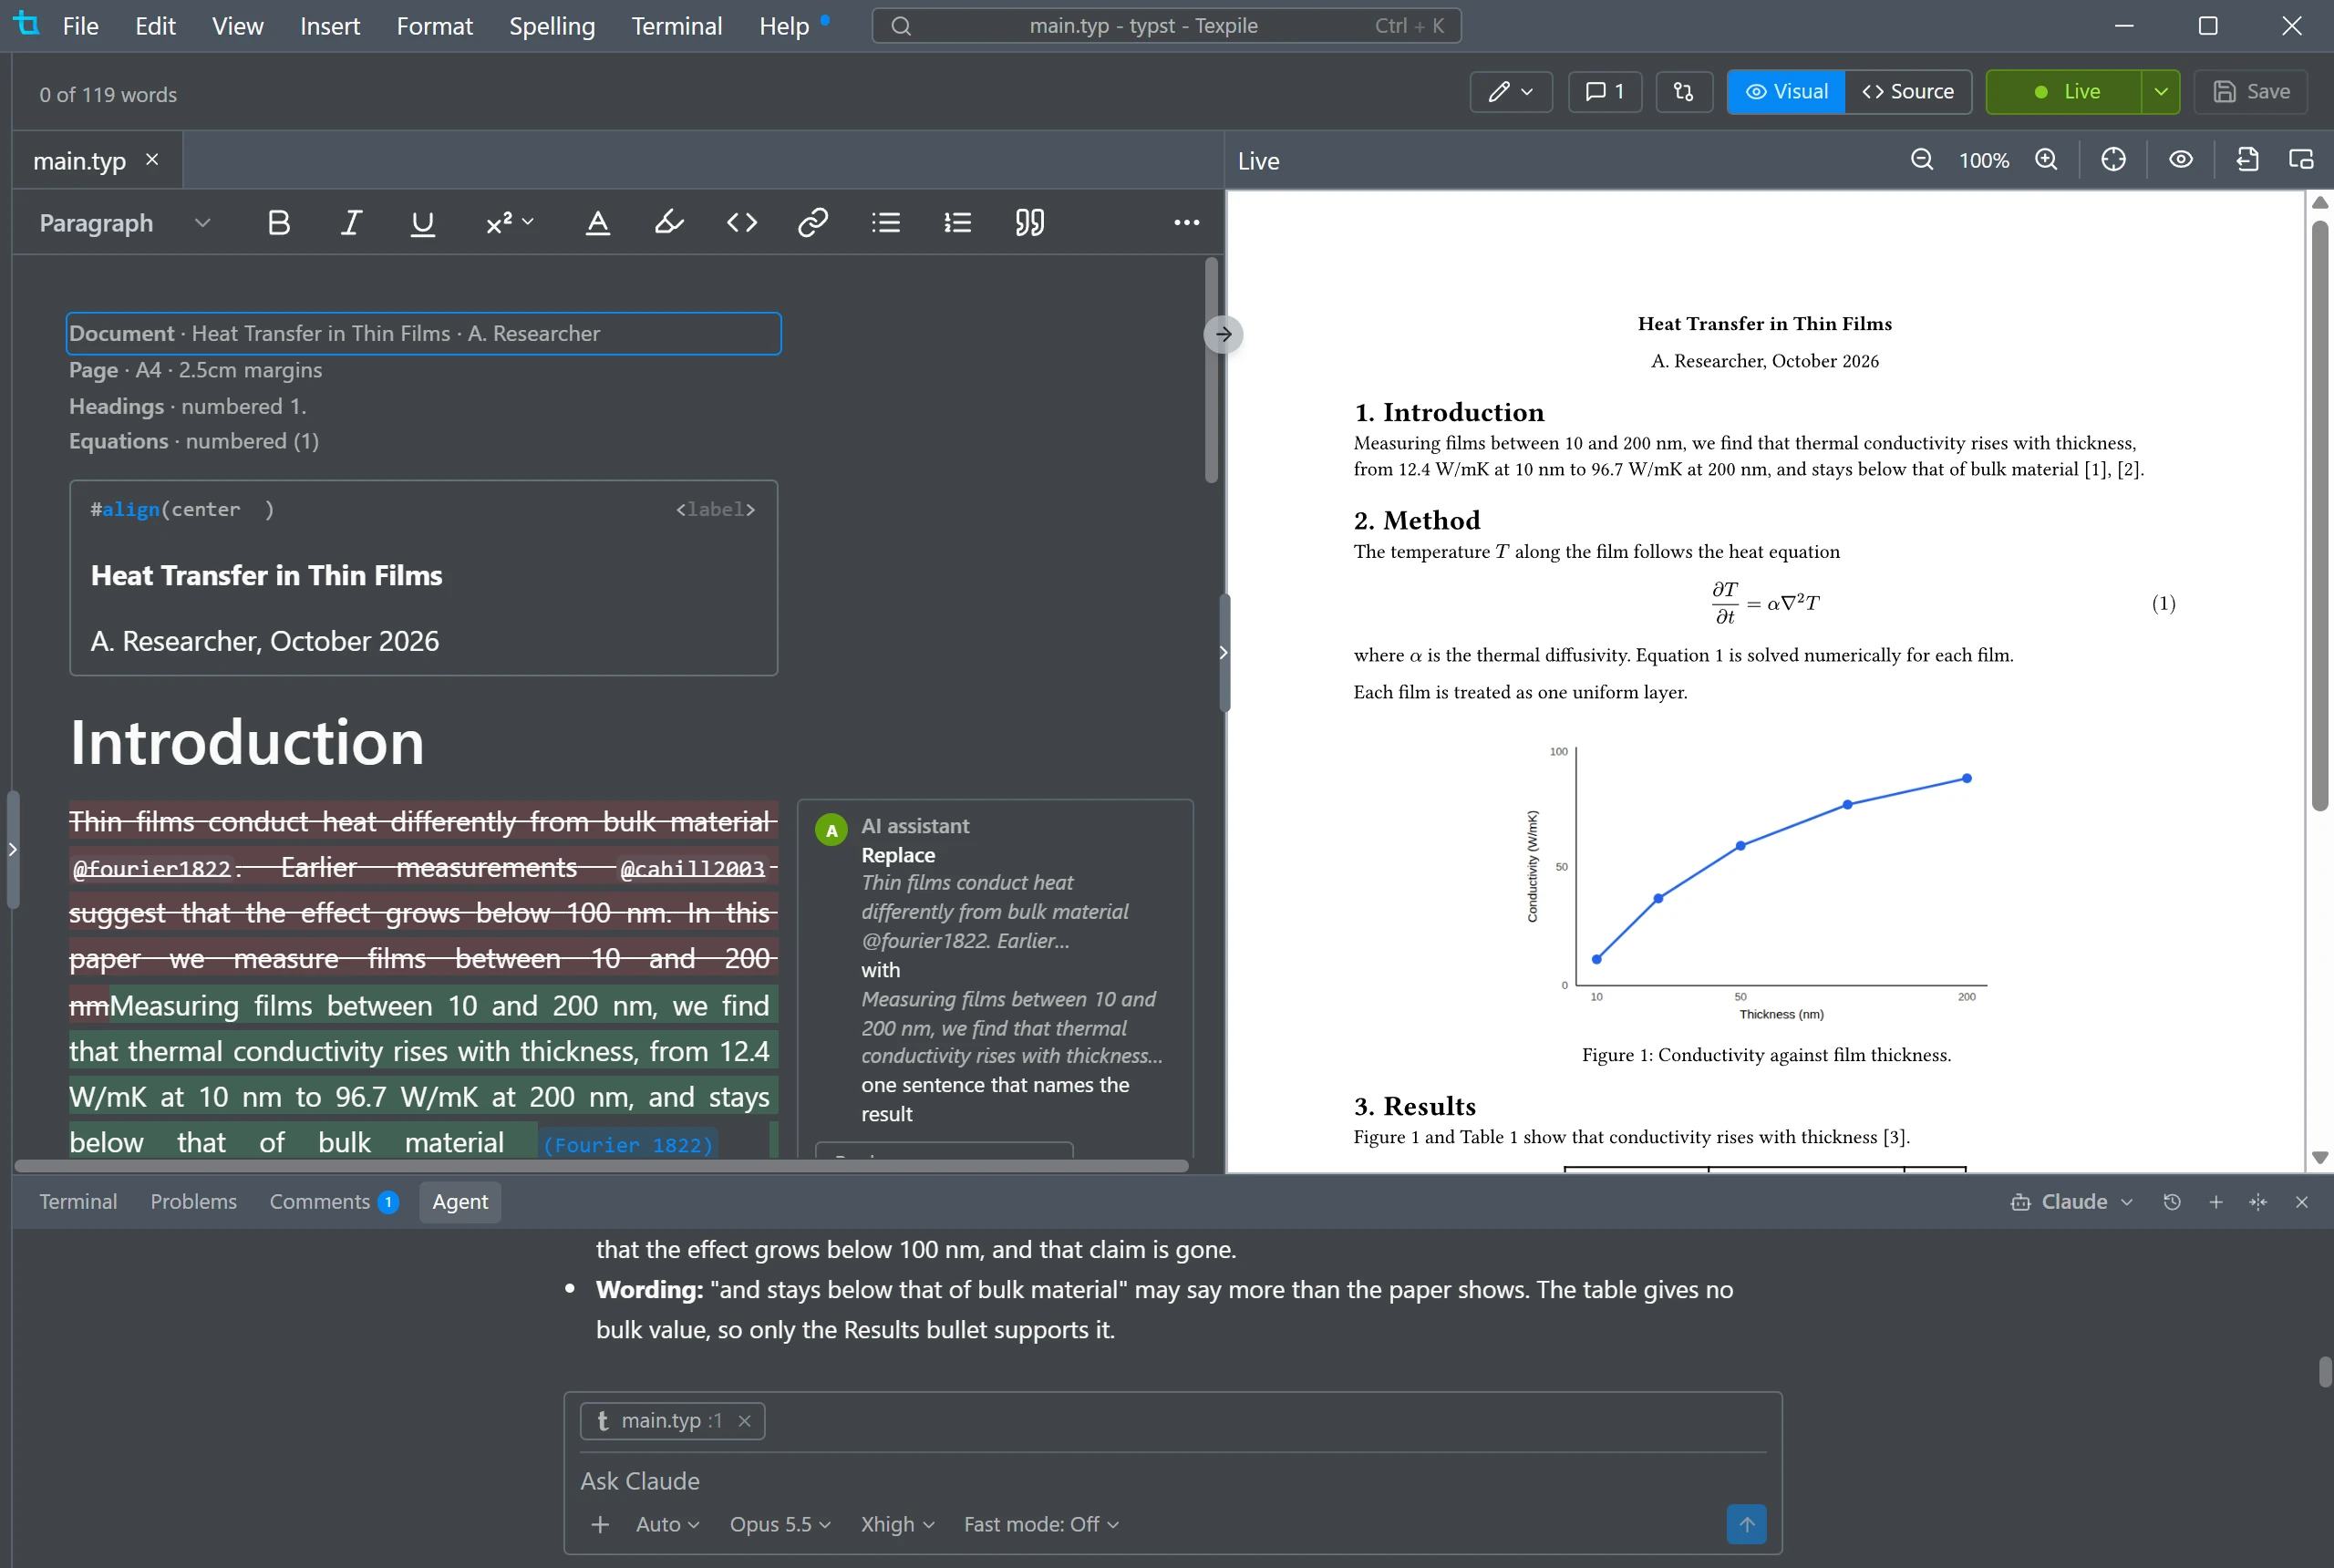Click the green Live button

[x=2064, y=92]
